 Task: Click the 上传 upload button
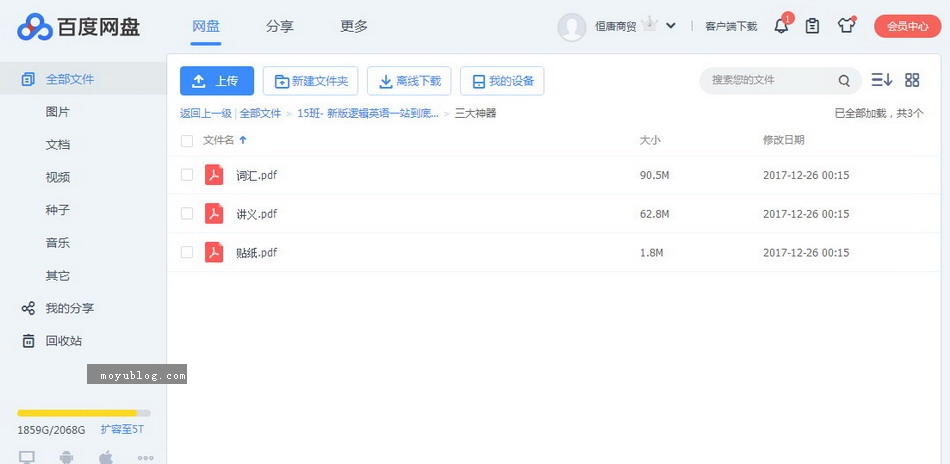click(217, 81)
